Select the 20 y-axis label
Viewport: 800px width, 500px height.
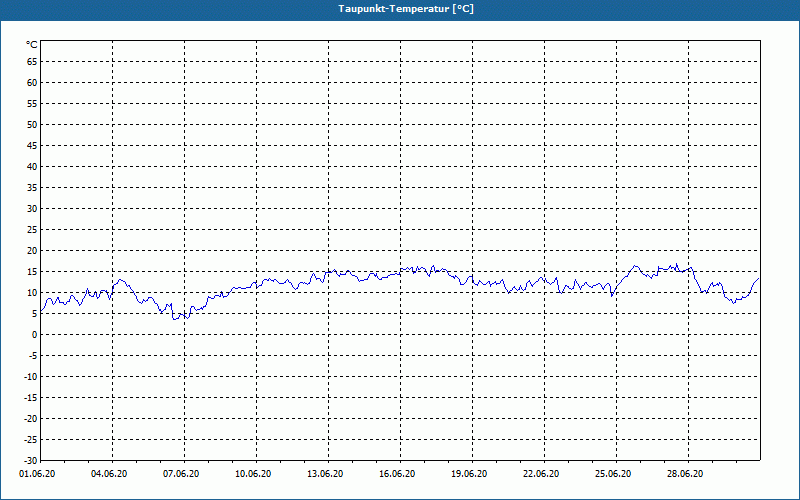click(32, 251)
